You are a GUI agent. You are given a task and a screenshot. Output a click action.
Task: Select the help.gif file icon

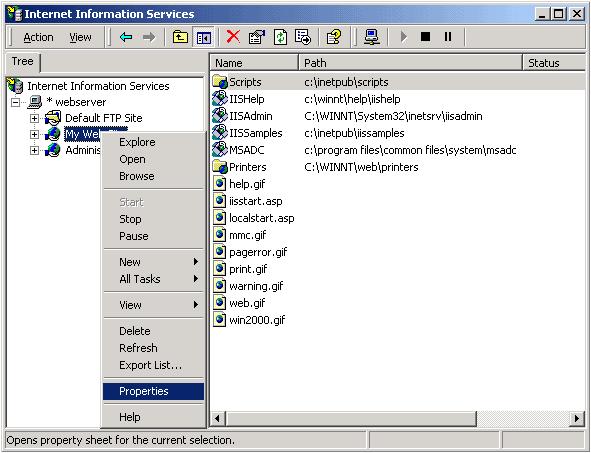point(219,184)
